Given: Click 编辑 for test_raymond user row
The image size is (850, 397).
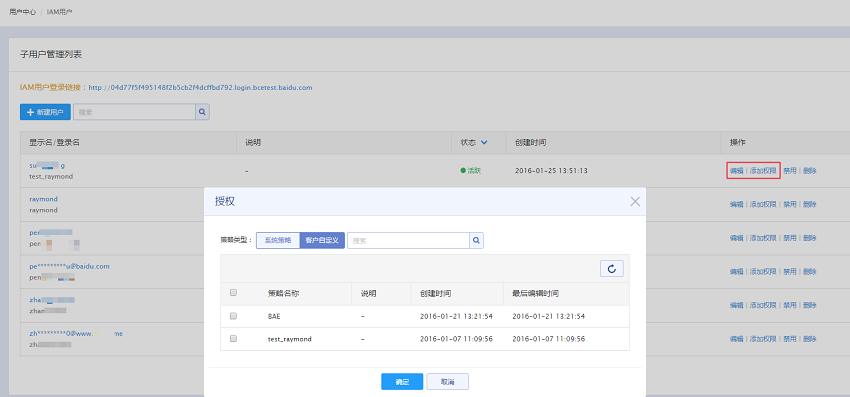Looking at the screenshot, I should click(x=736, y=171).
